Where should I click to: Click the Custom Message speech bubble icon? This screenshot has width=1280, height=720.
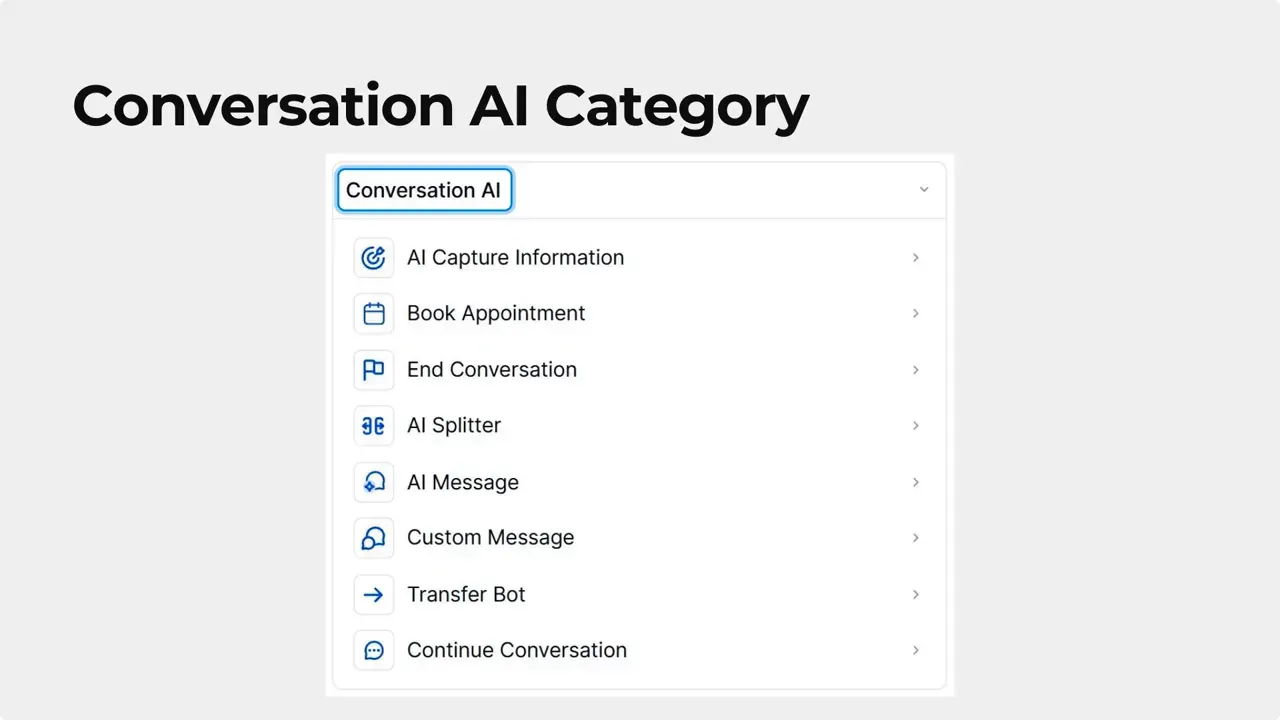point(373,537)
